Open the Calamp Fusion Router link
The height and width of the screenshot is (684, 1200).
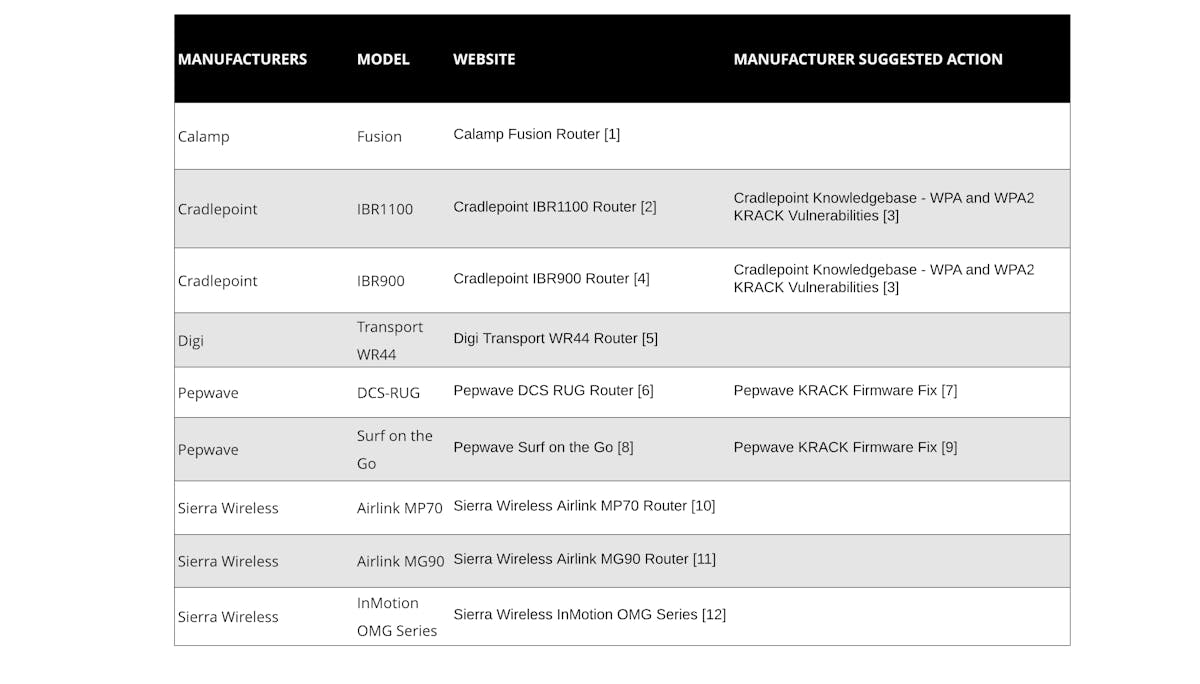[x=536, y=134]
